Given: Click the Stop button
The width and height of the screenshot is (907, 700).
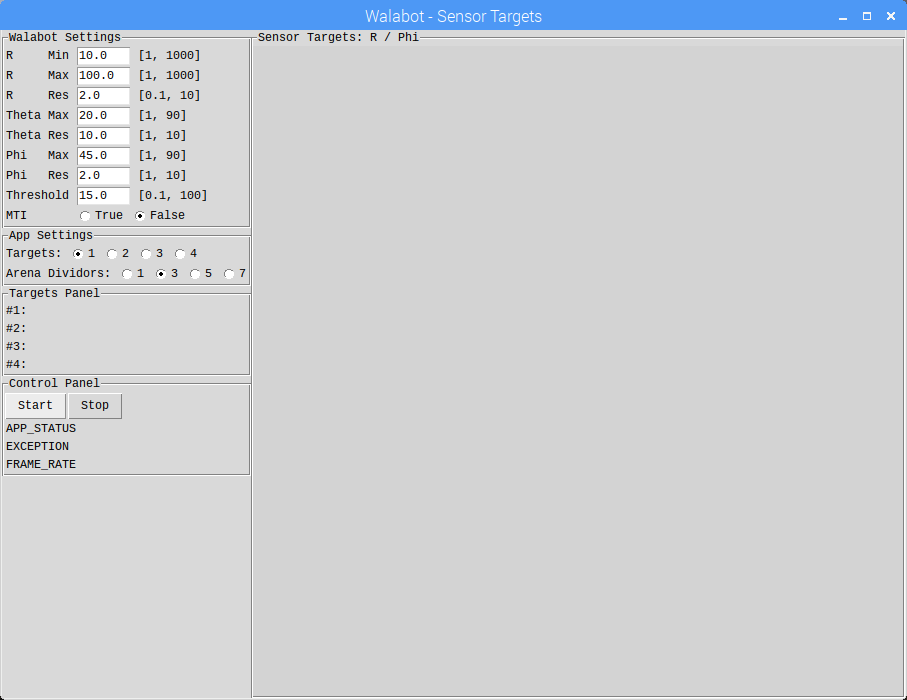Looking at the screenshot, I should pyautogui.click(x=95, y=406).
